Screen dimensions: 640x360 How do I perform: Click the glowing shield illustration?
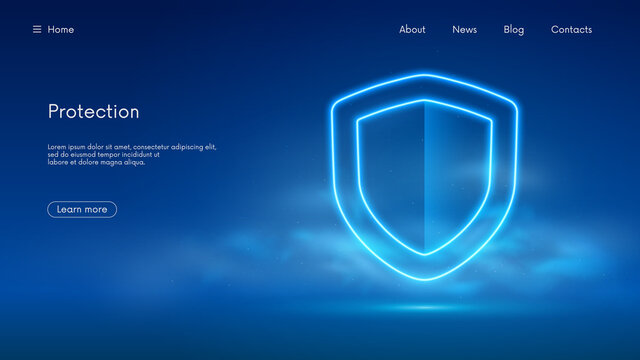pos(424,177)
